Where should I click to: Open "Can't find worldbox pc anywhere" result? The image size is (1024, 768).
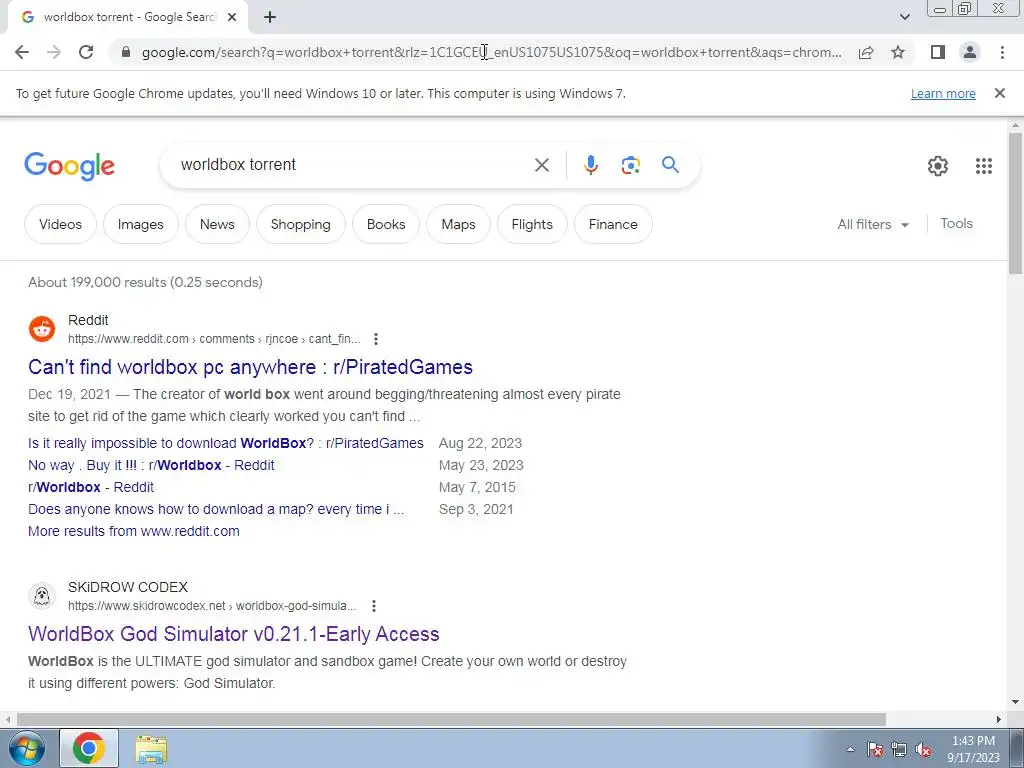[250, 367]
